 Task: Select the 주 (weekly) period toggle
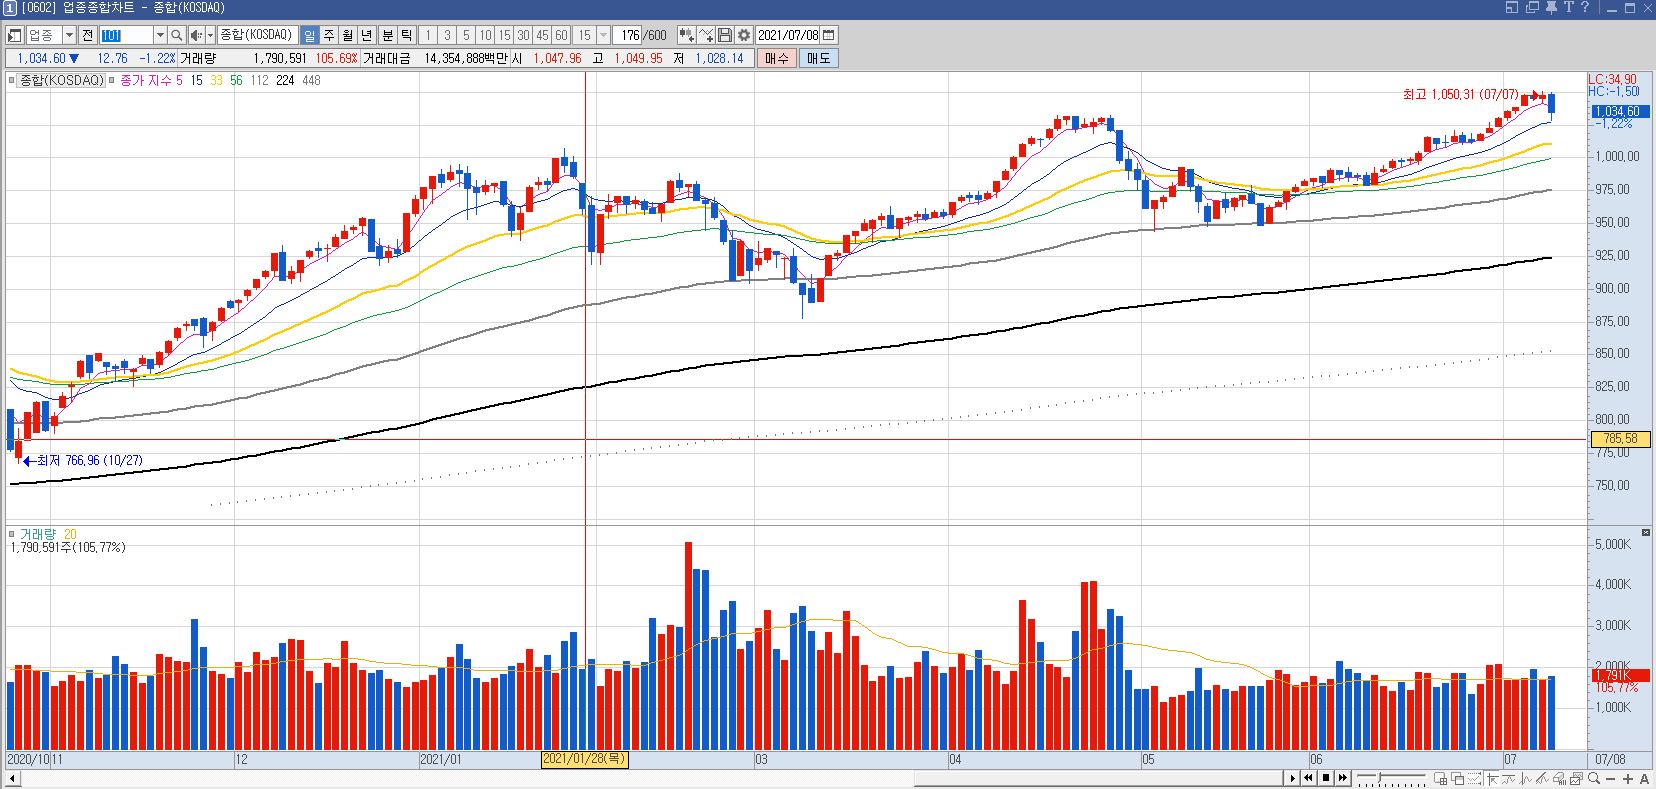coord(329,35)
